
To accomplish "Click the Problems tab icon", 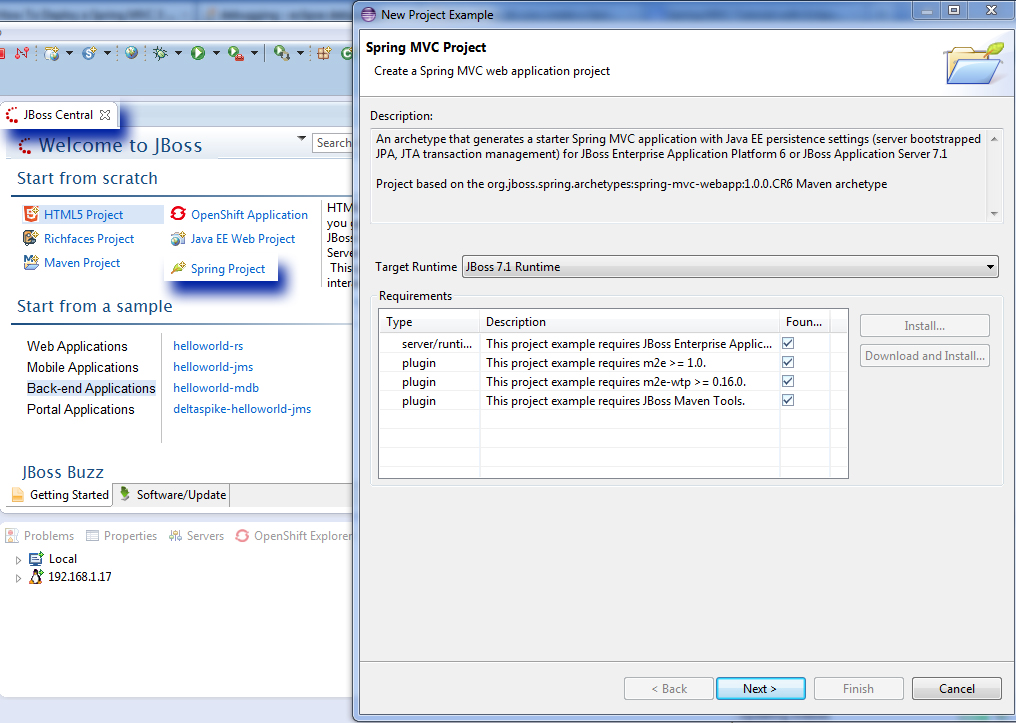I will [12, 535].
